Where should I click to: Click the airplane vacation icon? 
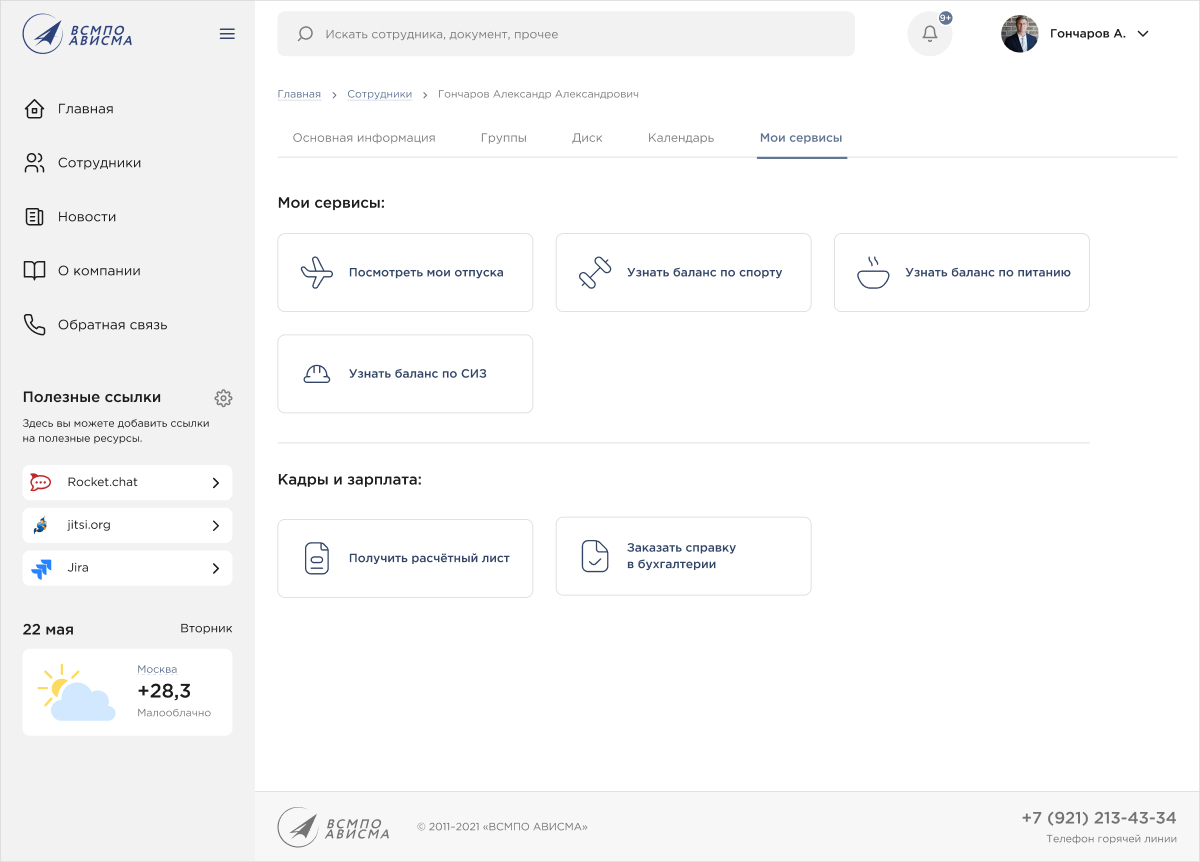317,273
